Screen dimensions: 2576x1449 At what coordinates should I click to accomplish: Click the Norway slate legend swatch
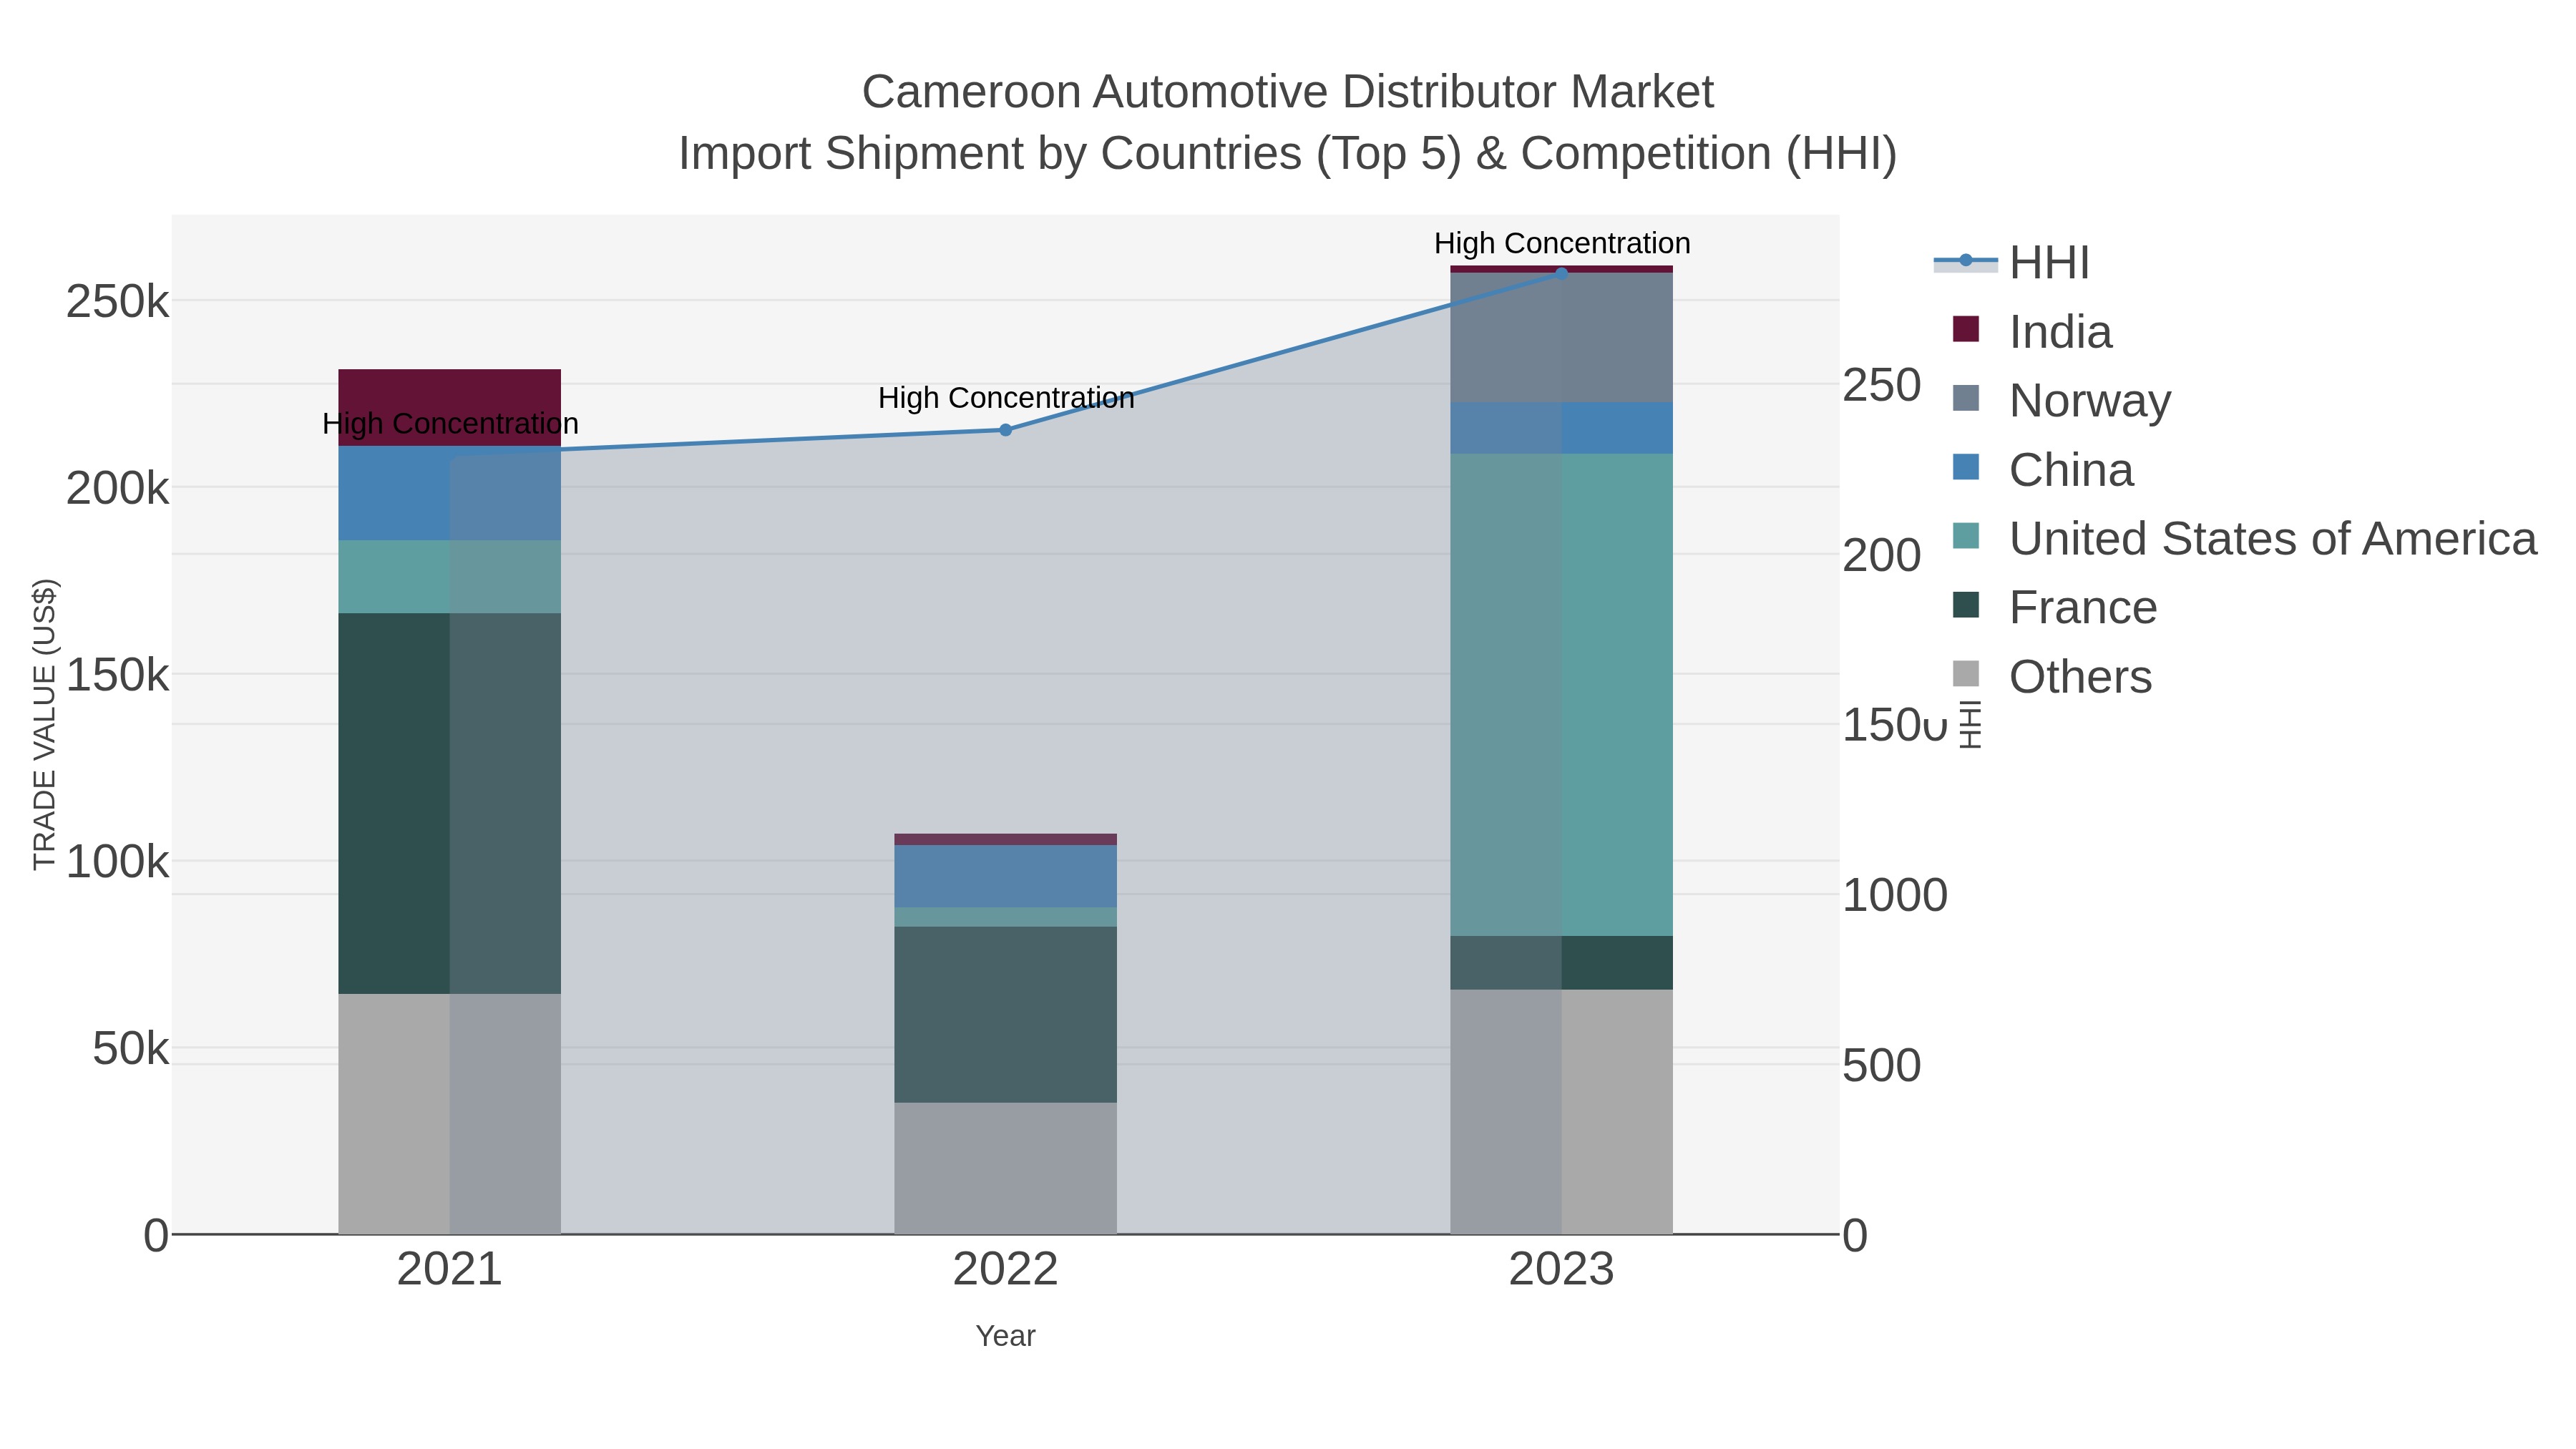pyautogui.click(x=1966, y=398)
